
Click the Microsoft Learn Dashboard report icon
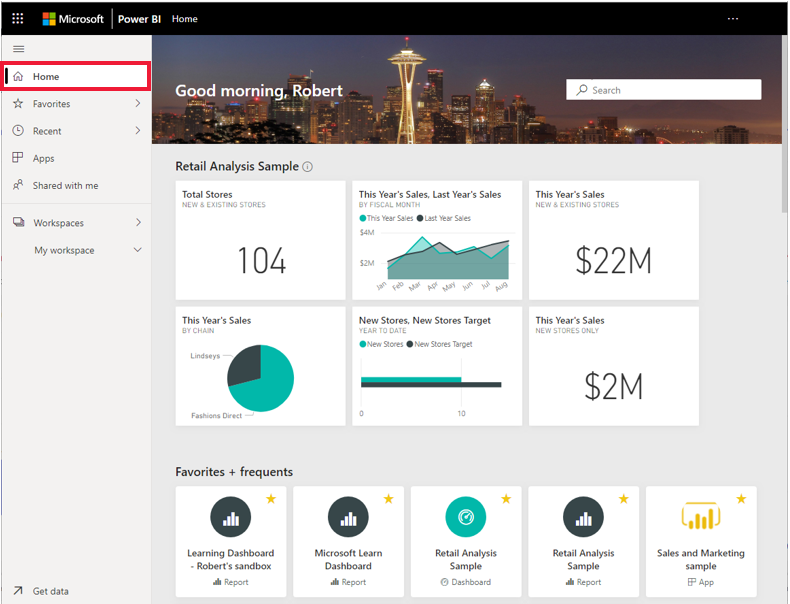(348, 517)
